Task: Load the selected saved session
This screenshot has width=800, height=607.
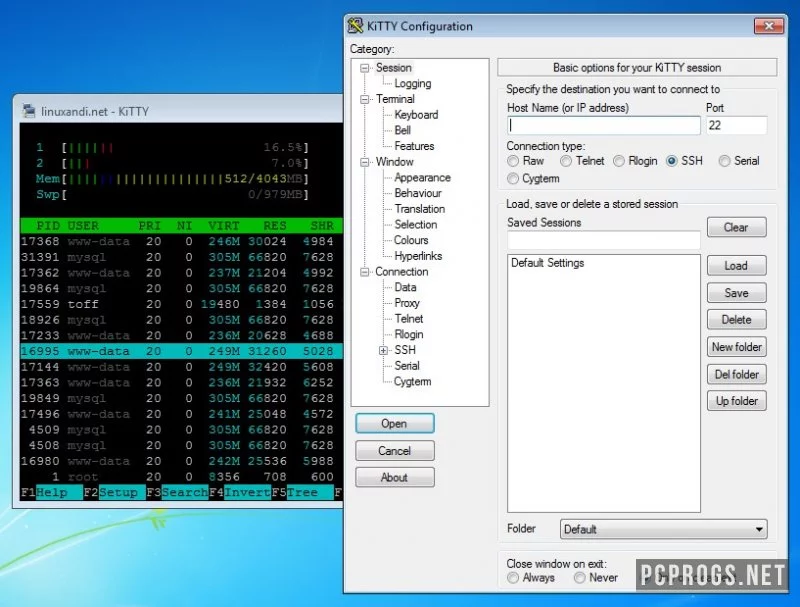Action: click(736, 266)
